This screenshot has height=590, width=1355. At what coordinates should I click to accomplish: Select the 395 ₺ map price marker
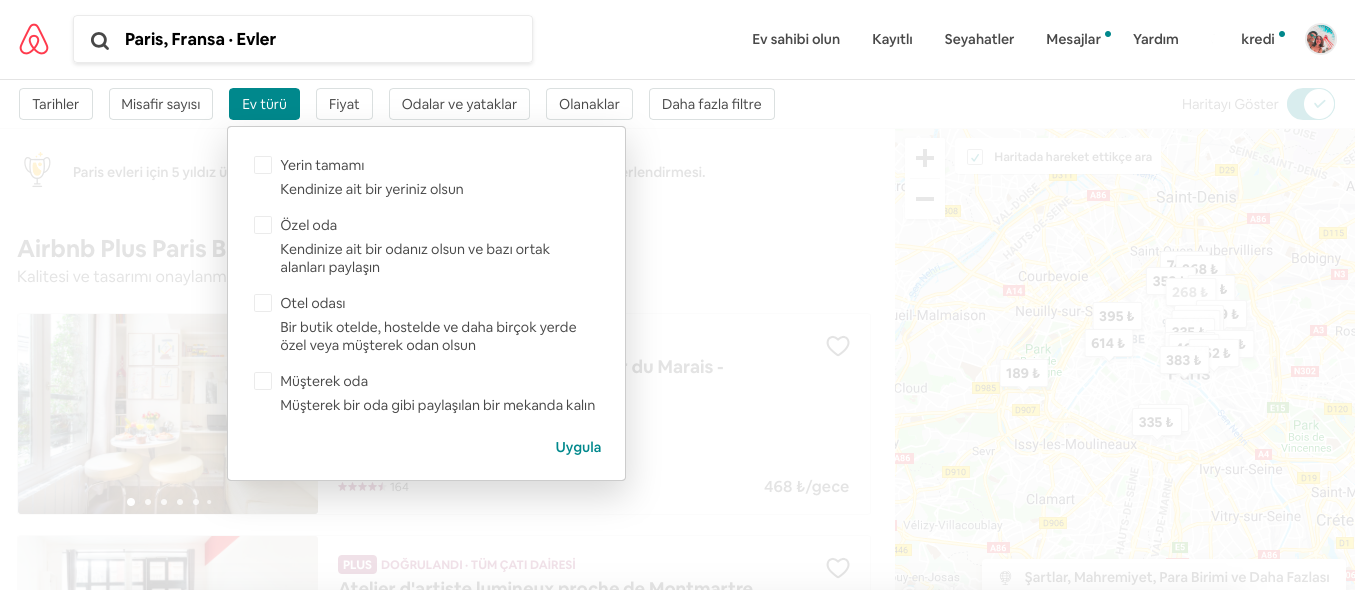pyautogui.click(x=1116, y=316)
